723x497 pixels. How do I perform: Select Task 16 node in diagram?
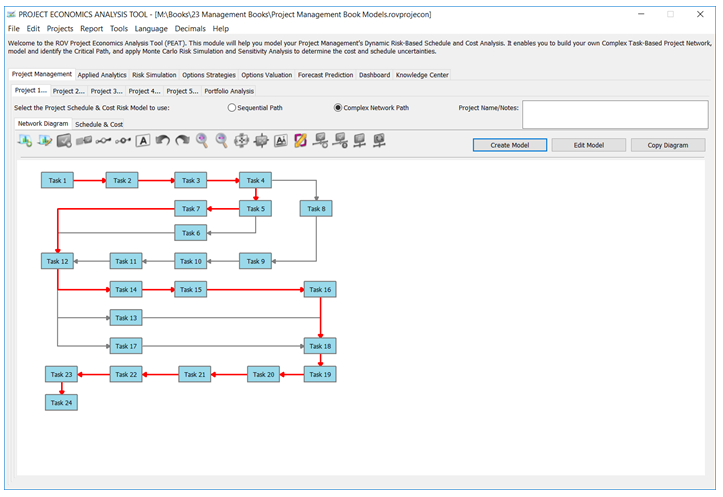coord(320,290)
